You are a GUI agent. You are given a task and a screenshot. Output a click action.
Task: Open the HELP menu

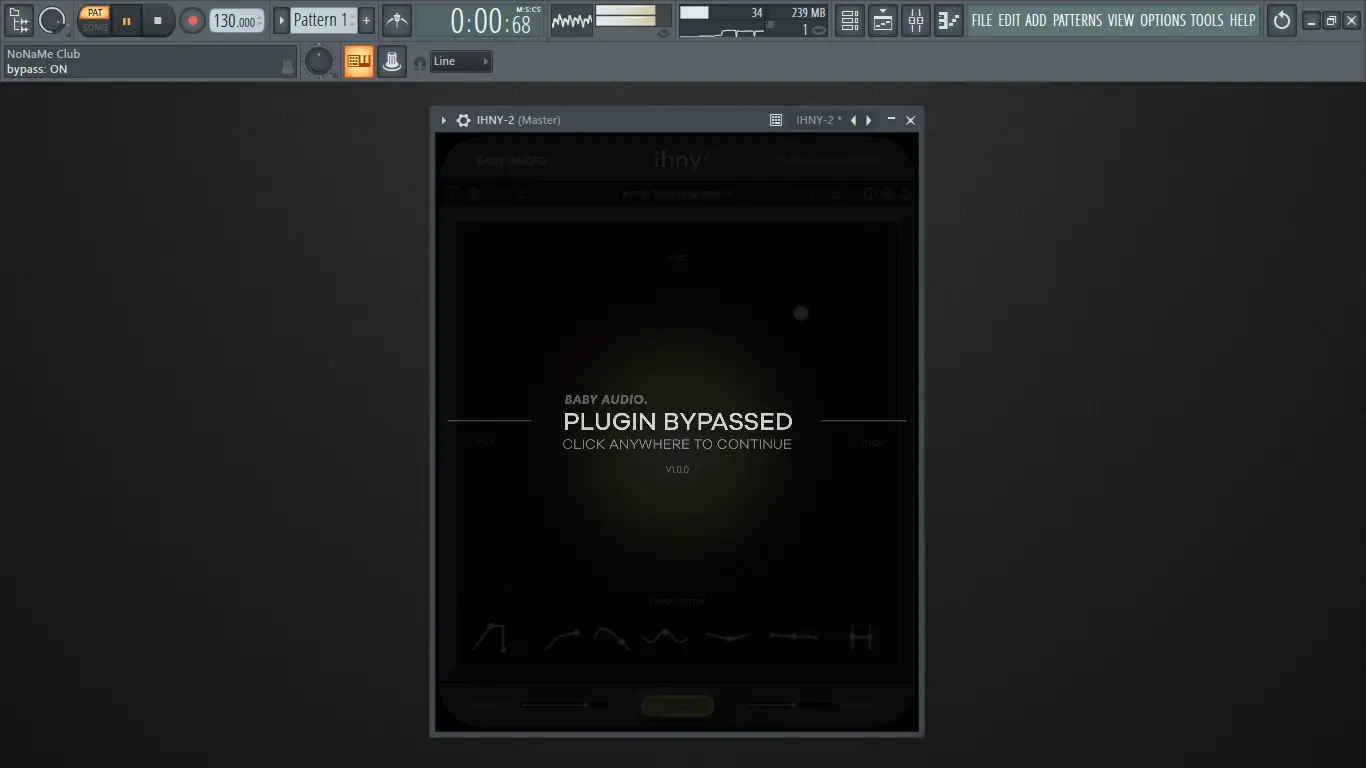coord(1242,20)
